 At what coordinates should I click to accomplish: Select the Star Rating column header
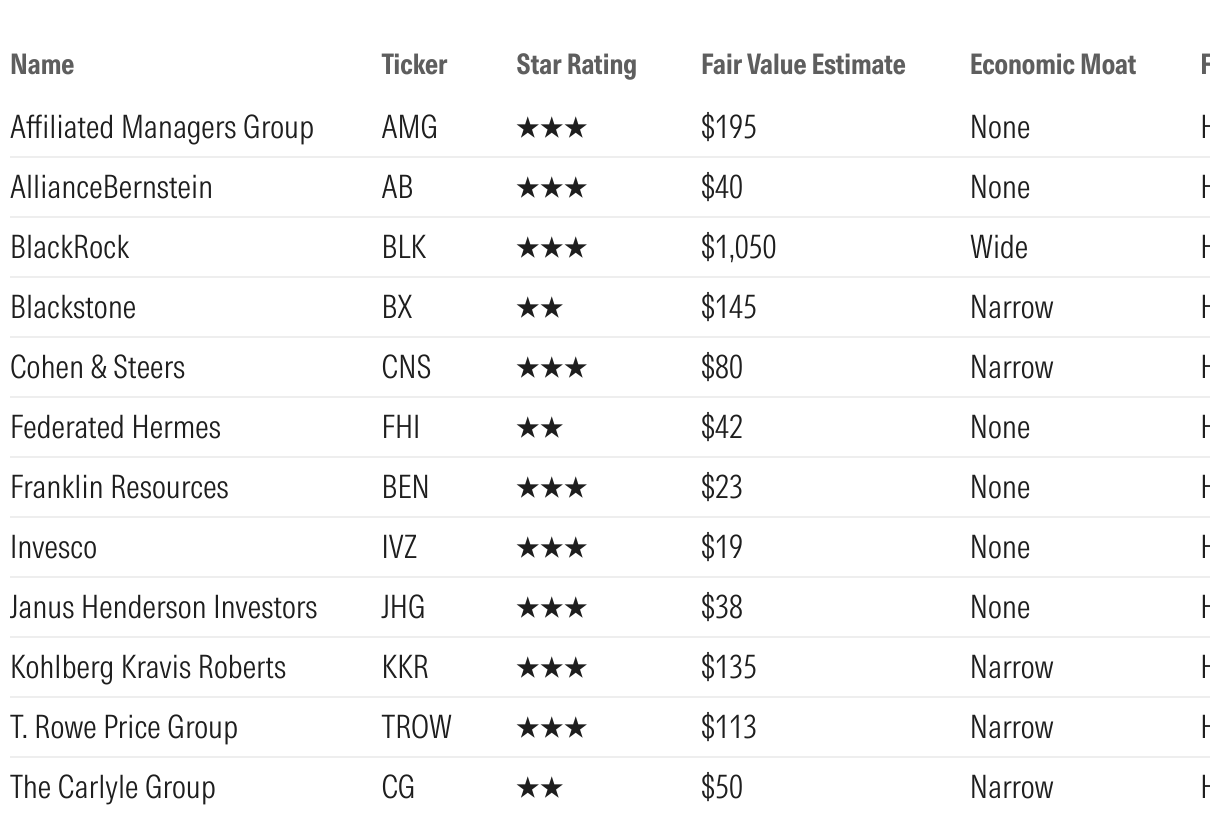click(576, 65)
